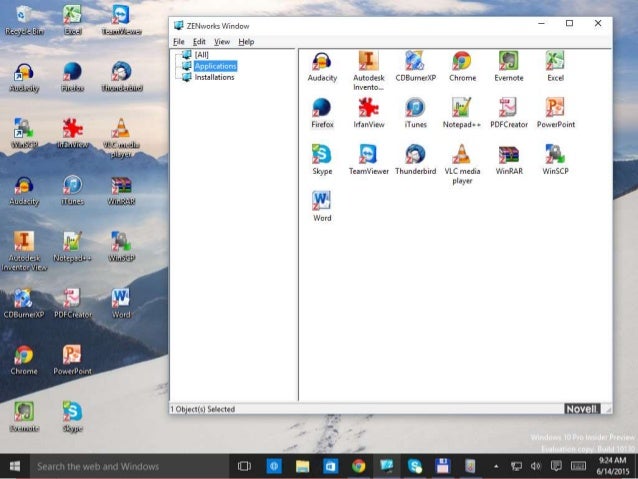Select the Excel desktop shortcut
The height and width of the screenshot is (479, 638).
[x=72, y=20]
